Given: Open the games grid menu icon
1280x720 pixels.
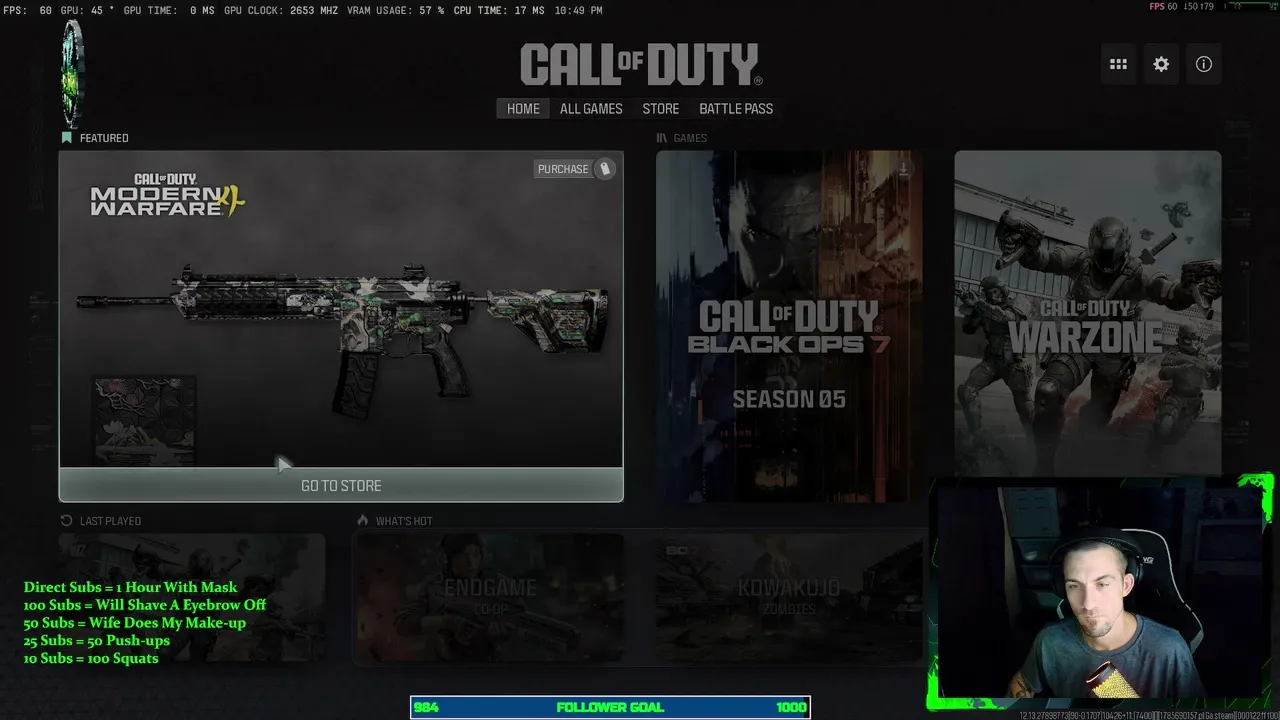Looking at the screenshot, I should click(1118, 64).
